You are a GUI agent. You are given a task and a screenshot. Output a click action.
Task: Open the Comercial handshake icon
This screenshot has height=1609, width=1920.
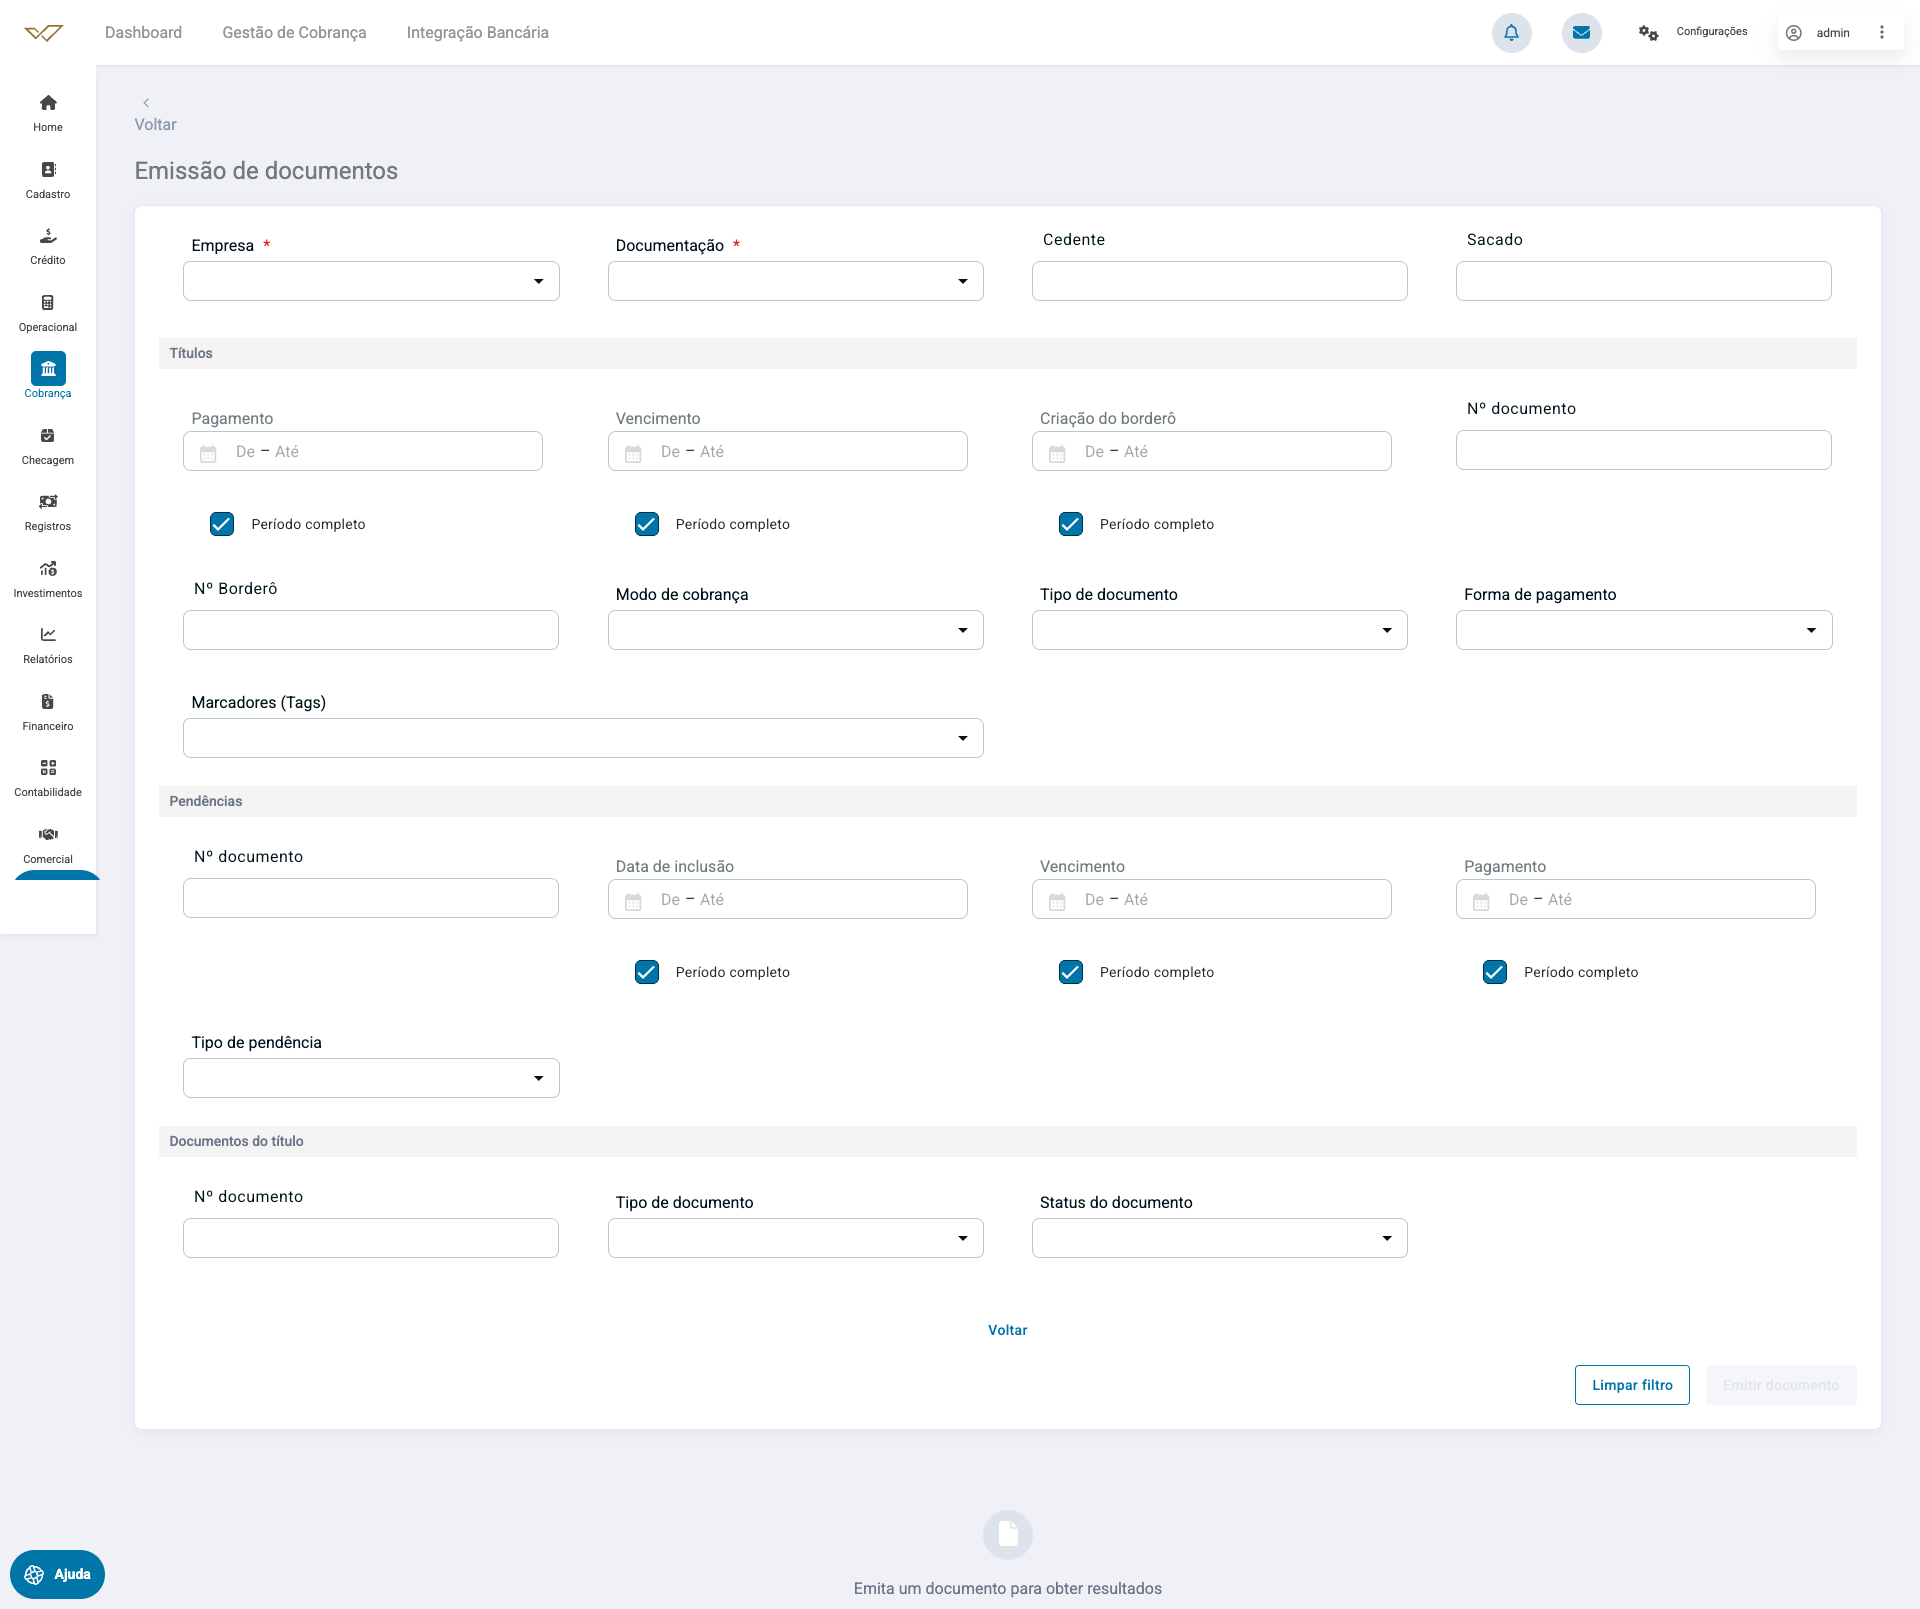[x=48, y=835]
